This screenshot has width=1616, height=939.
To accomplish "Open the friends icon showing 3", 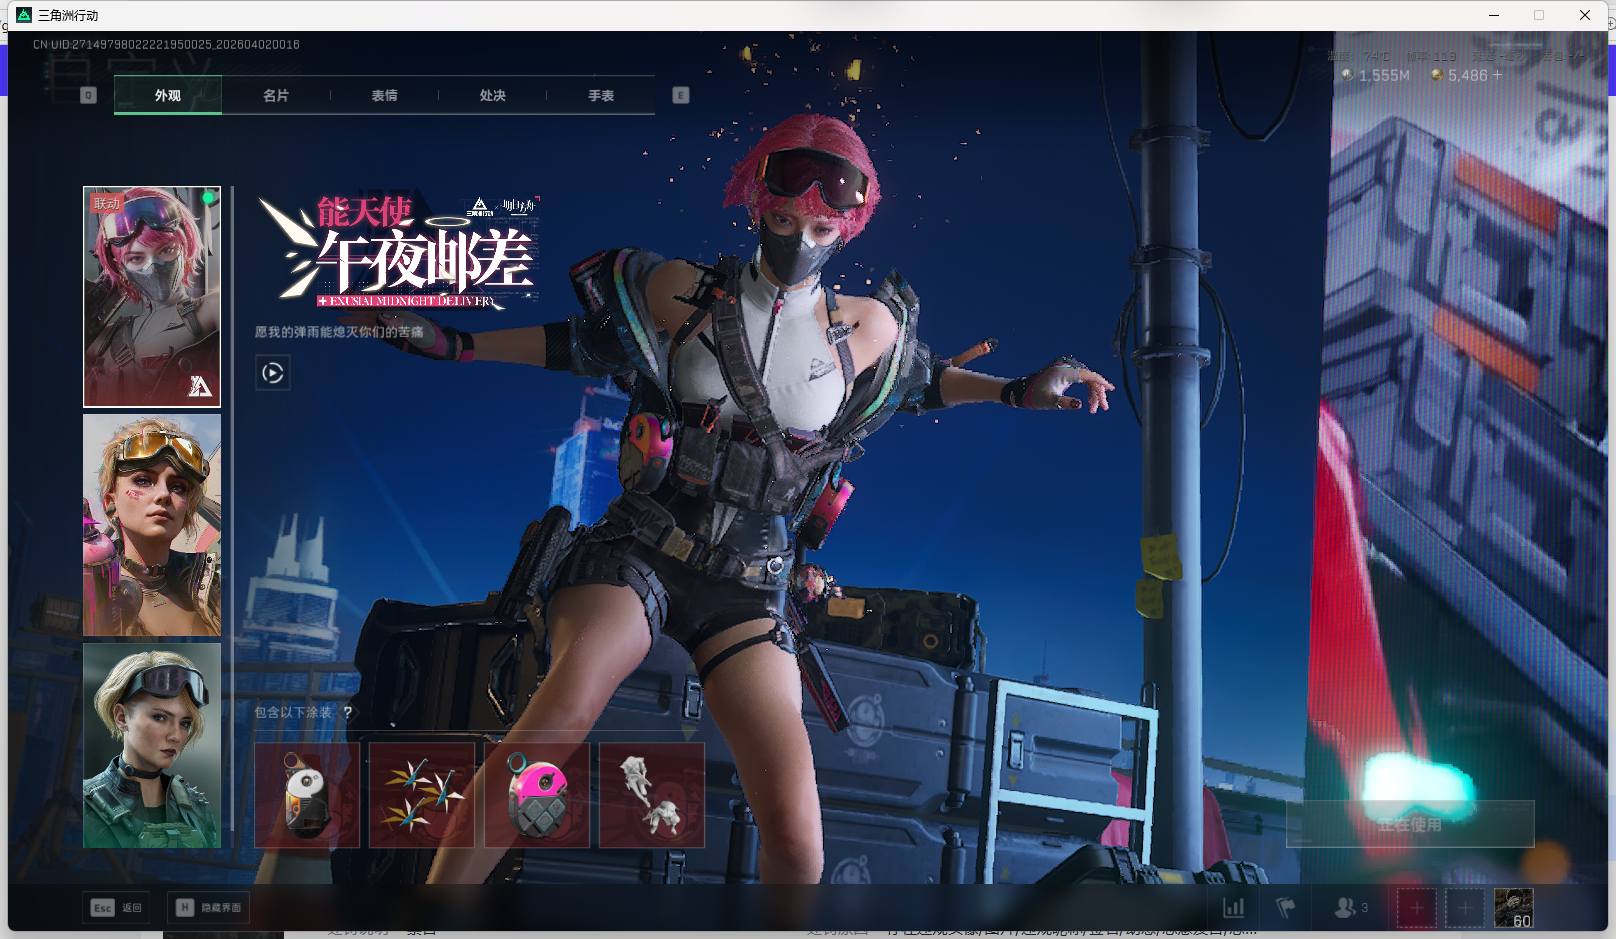I will 1350,908.
